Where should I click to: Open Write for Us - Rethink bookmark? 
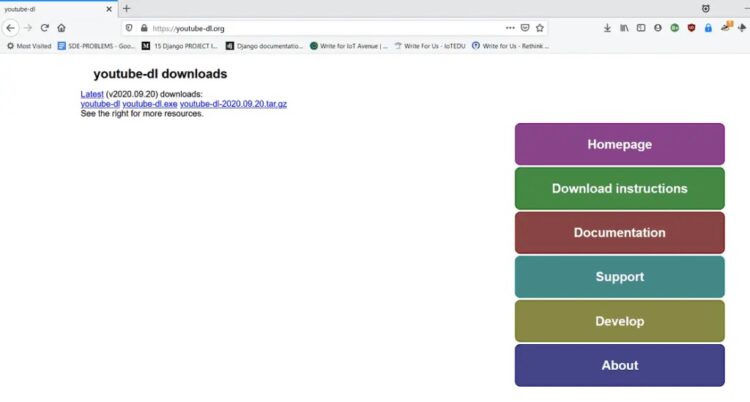point(510,46)
